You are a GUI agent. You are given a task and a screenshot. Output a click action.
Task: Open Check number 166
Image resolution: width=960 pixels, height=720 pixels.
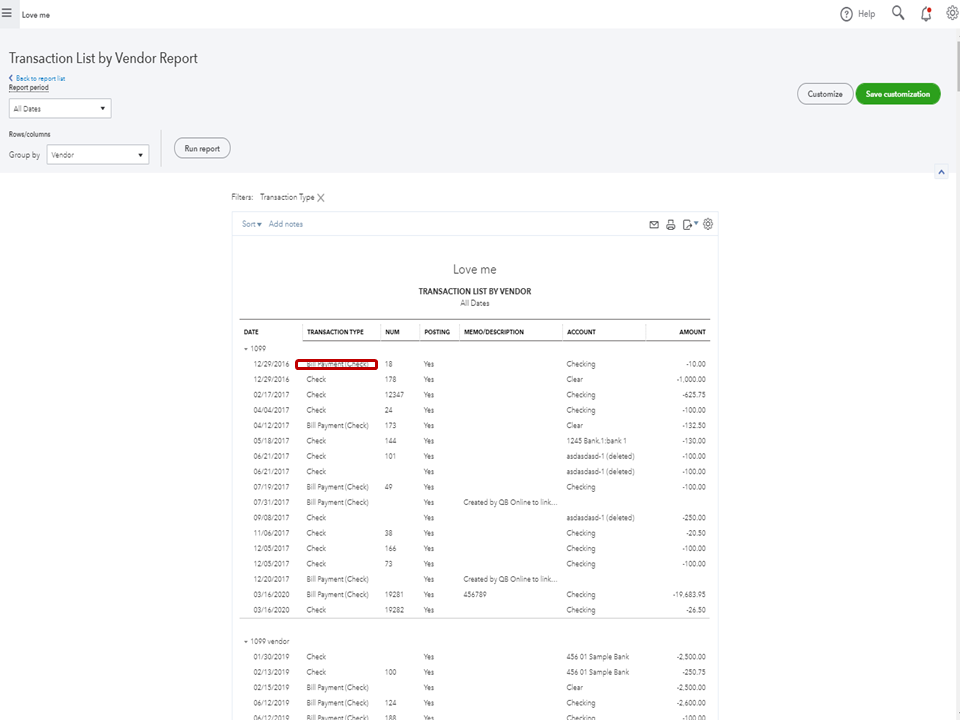pos(317,549)
